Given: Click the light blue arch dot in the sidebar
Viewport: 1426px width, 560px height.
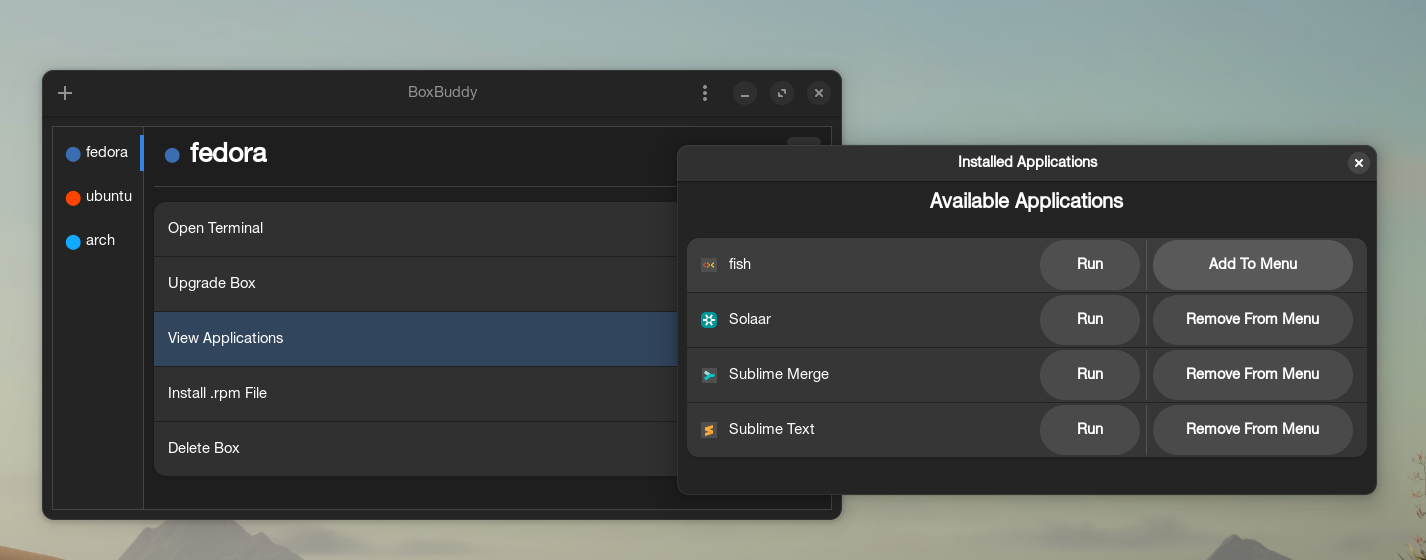Looking at the screenshot, I should tap(73, 242).
